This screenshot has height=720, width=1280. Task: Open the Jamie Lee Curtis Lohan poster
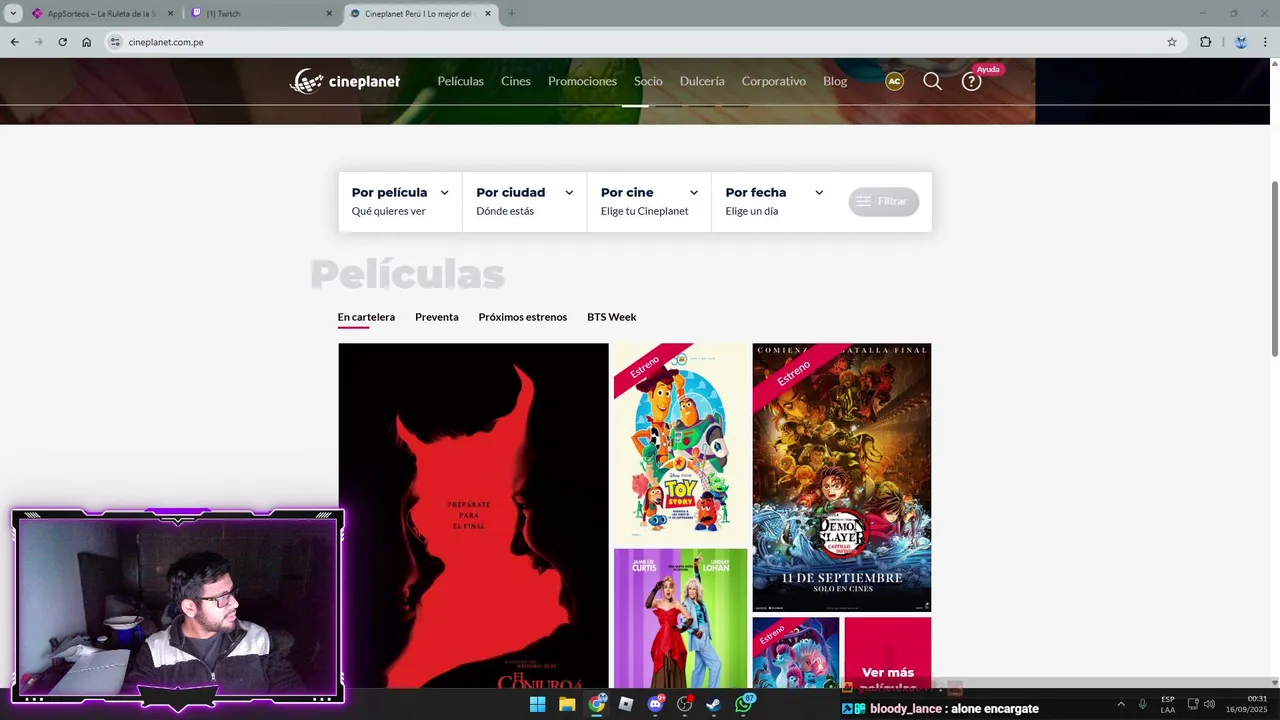(680, 618)
